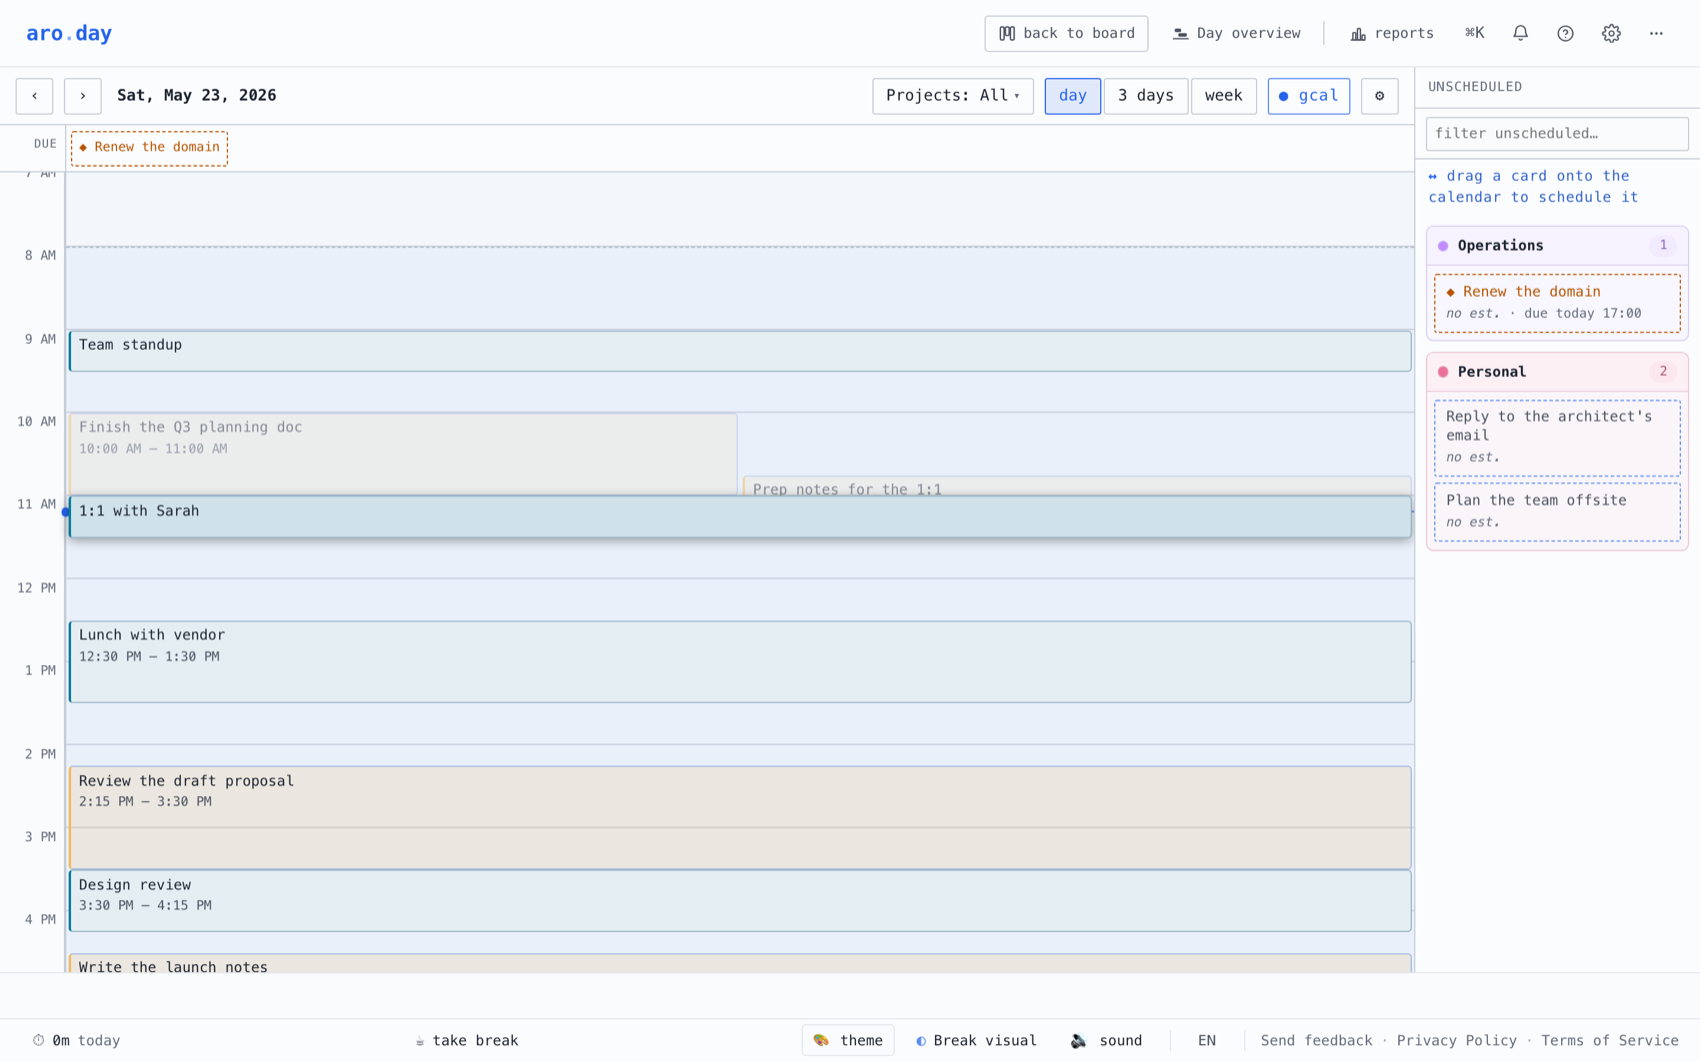
Task: Toggle the gcal calendar sync
Action: pyautogui.click(x=1308, y=96)
